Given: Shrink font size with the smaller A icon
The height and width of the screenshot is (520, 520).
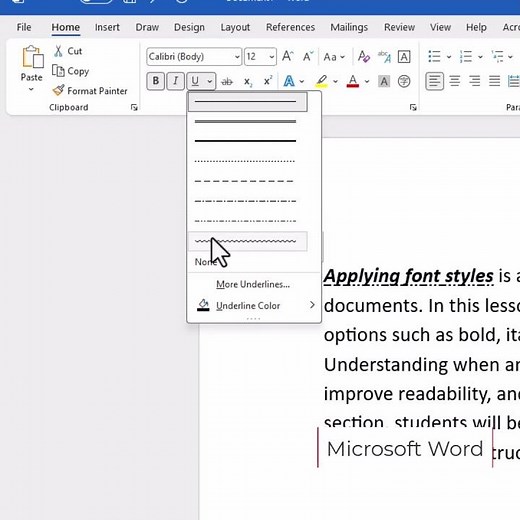Looking at the screenshot, I should [x=308, y=56].
